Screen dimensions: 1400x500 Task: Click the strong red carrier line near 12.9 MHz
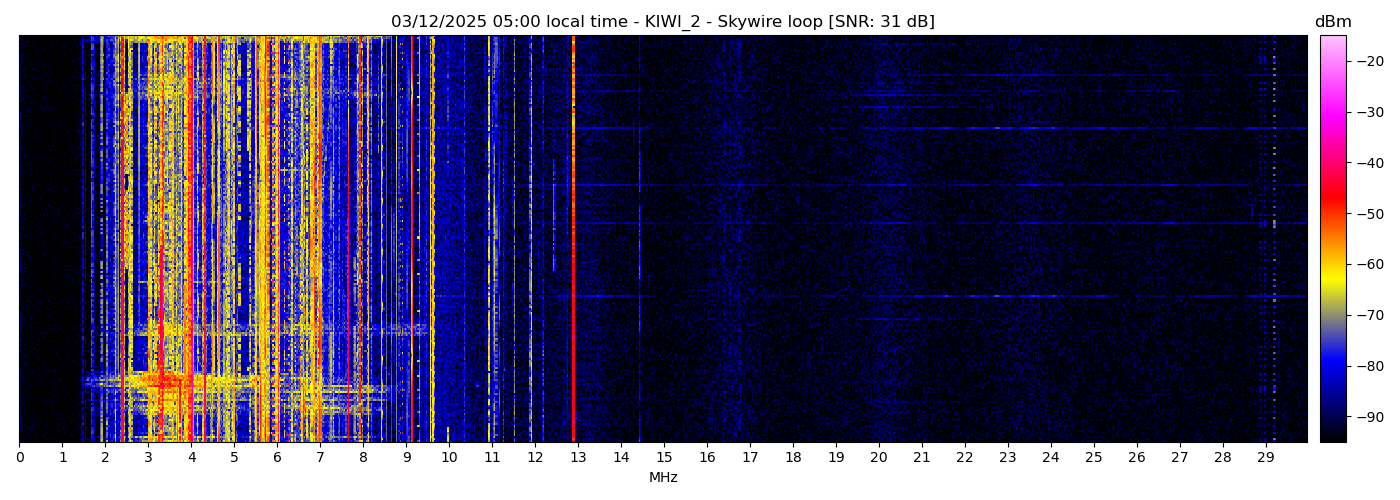click(x=573, y=240)
